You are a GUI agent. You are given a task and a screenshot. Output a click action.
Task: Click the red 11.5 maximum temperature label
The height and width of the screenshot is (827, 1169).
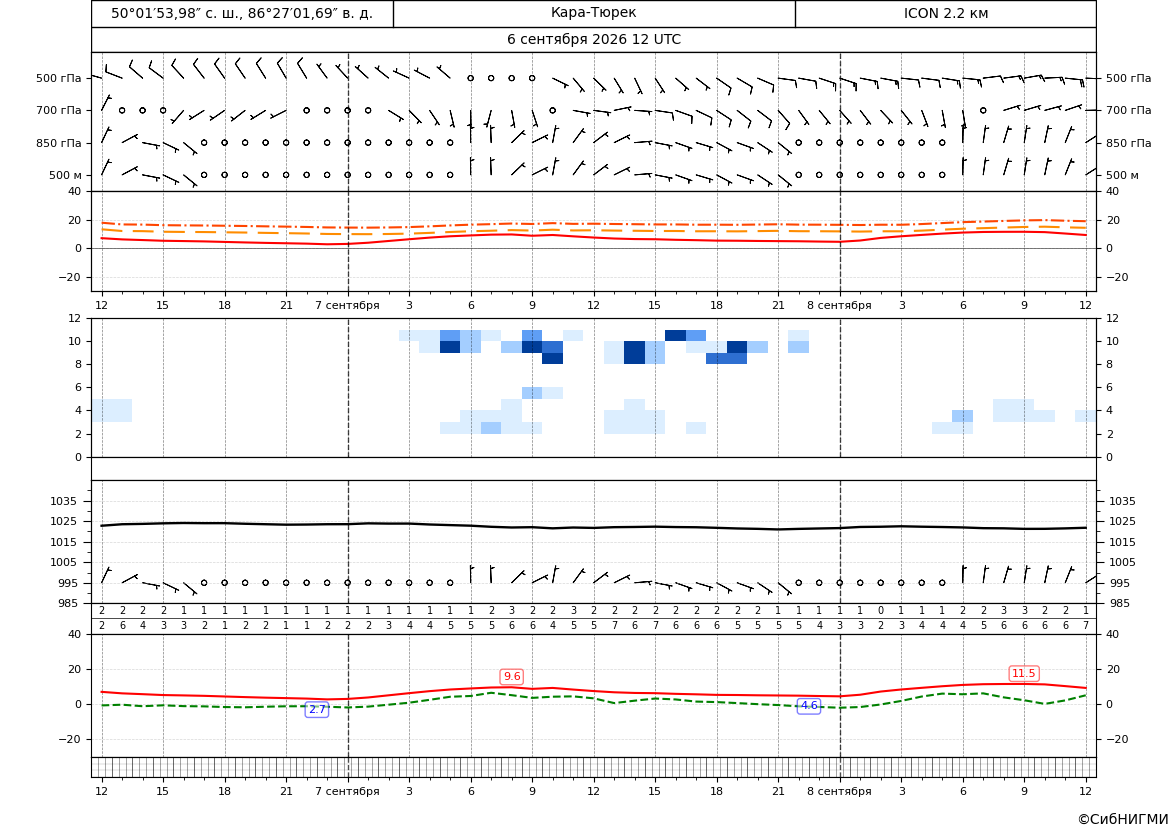click(1024, 673)
